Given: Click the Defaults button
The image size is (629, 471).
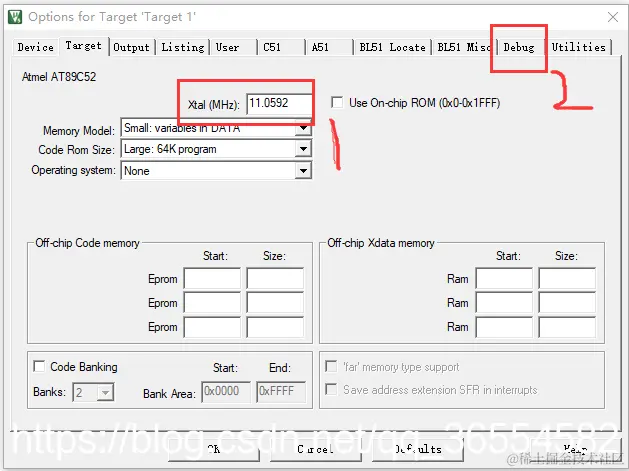Looking at the screenshot, I should 418,449.
